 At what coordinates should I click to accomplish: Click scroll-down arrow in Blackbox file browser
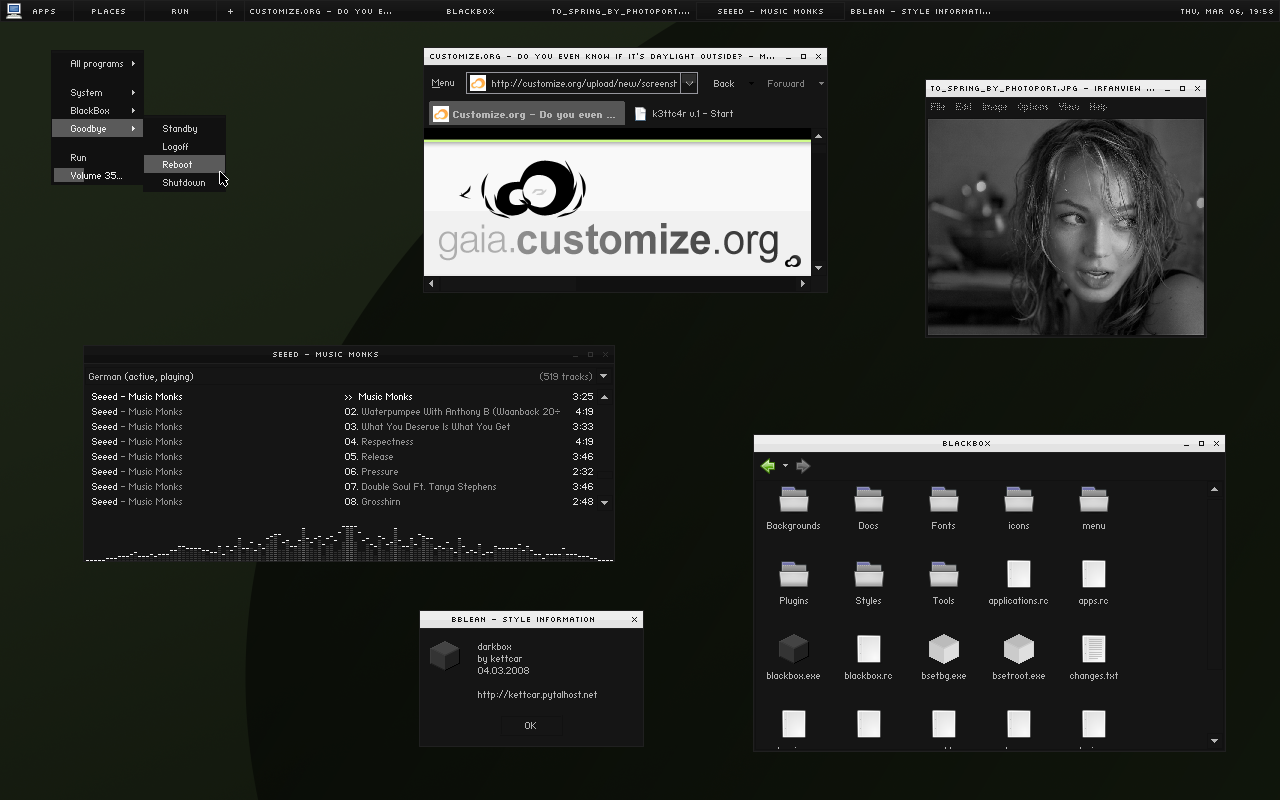pos(1215,741)
